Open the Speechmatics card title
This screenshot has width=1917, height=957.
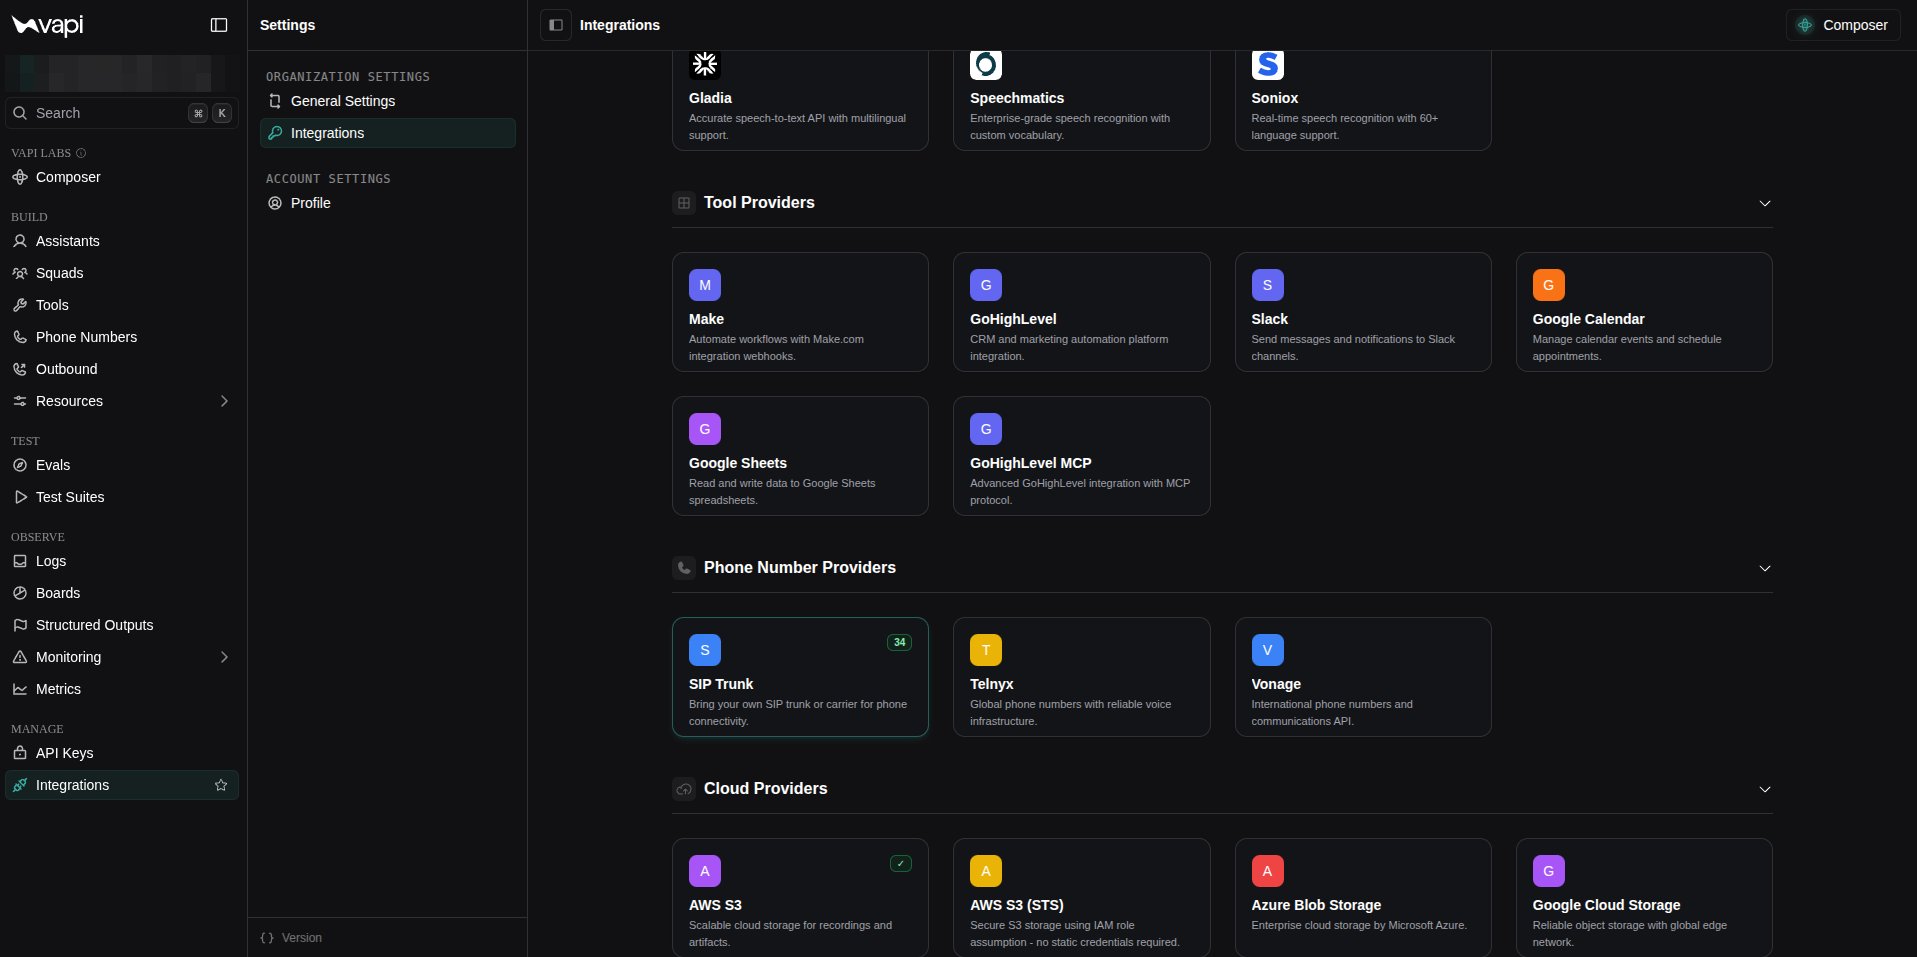(1017, 98)
